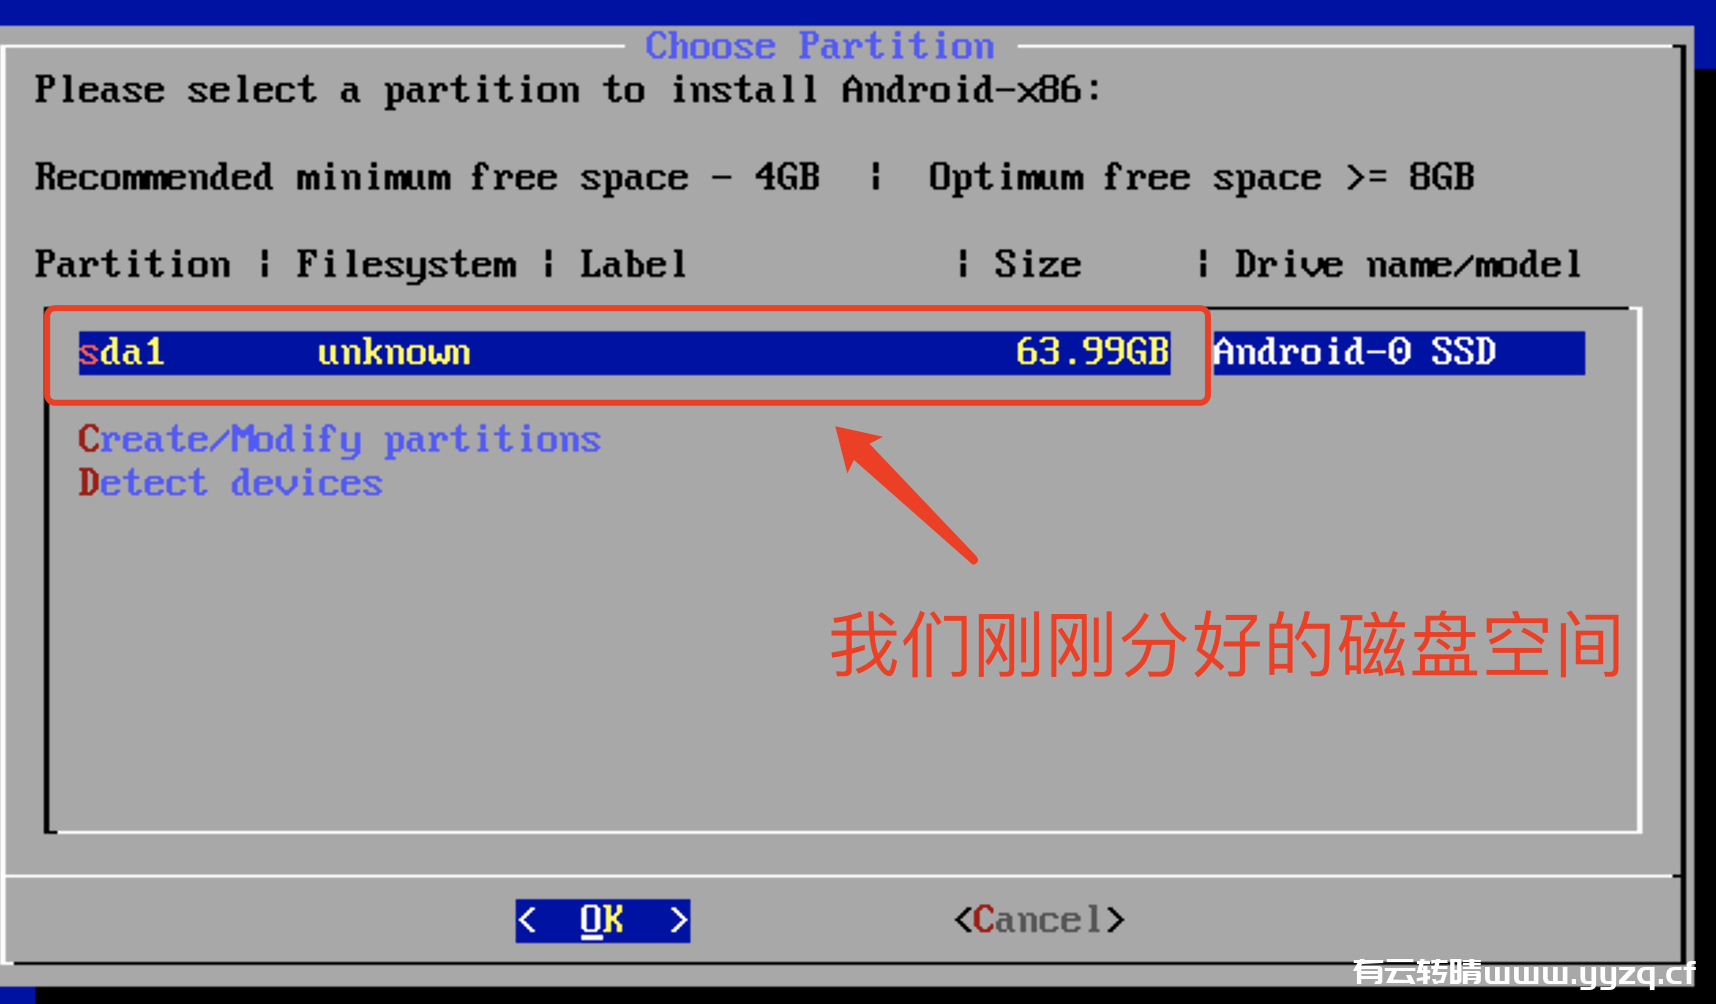Click the Size column header

[x=1037, y=265]
